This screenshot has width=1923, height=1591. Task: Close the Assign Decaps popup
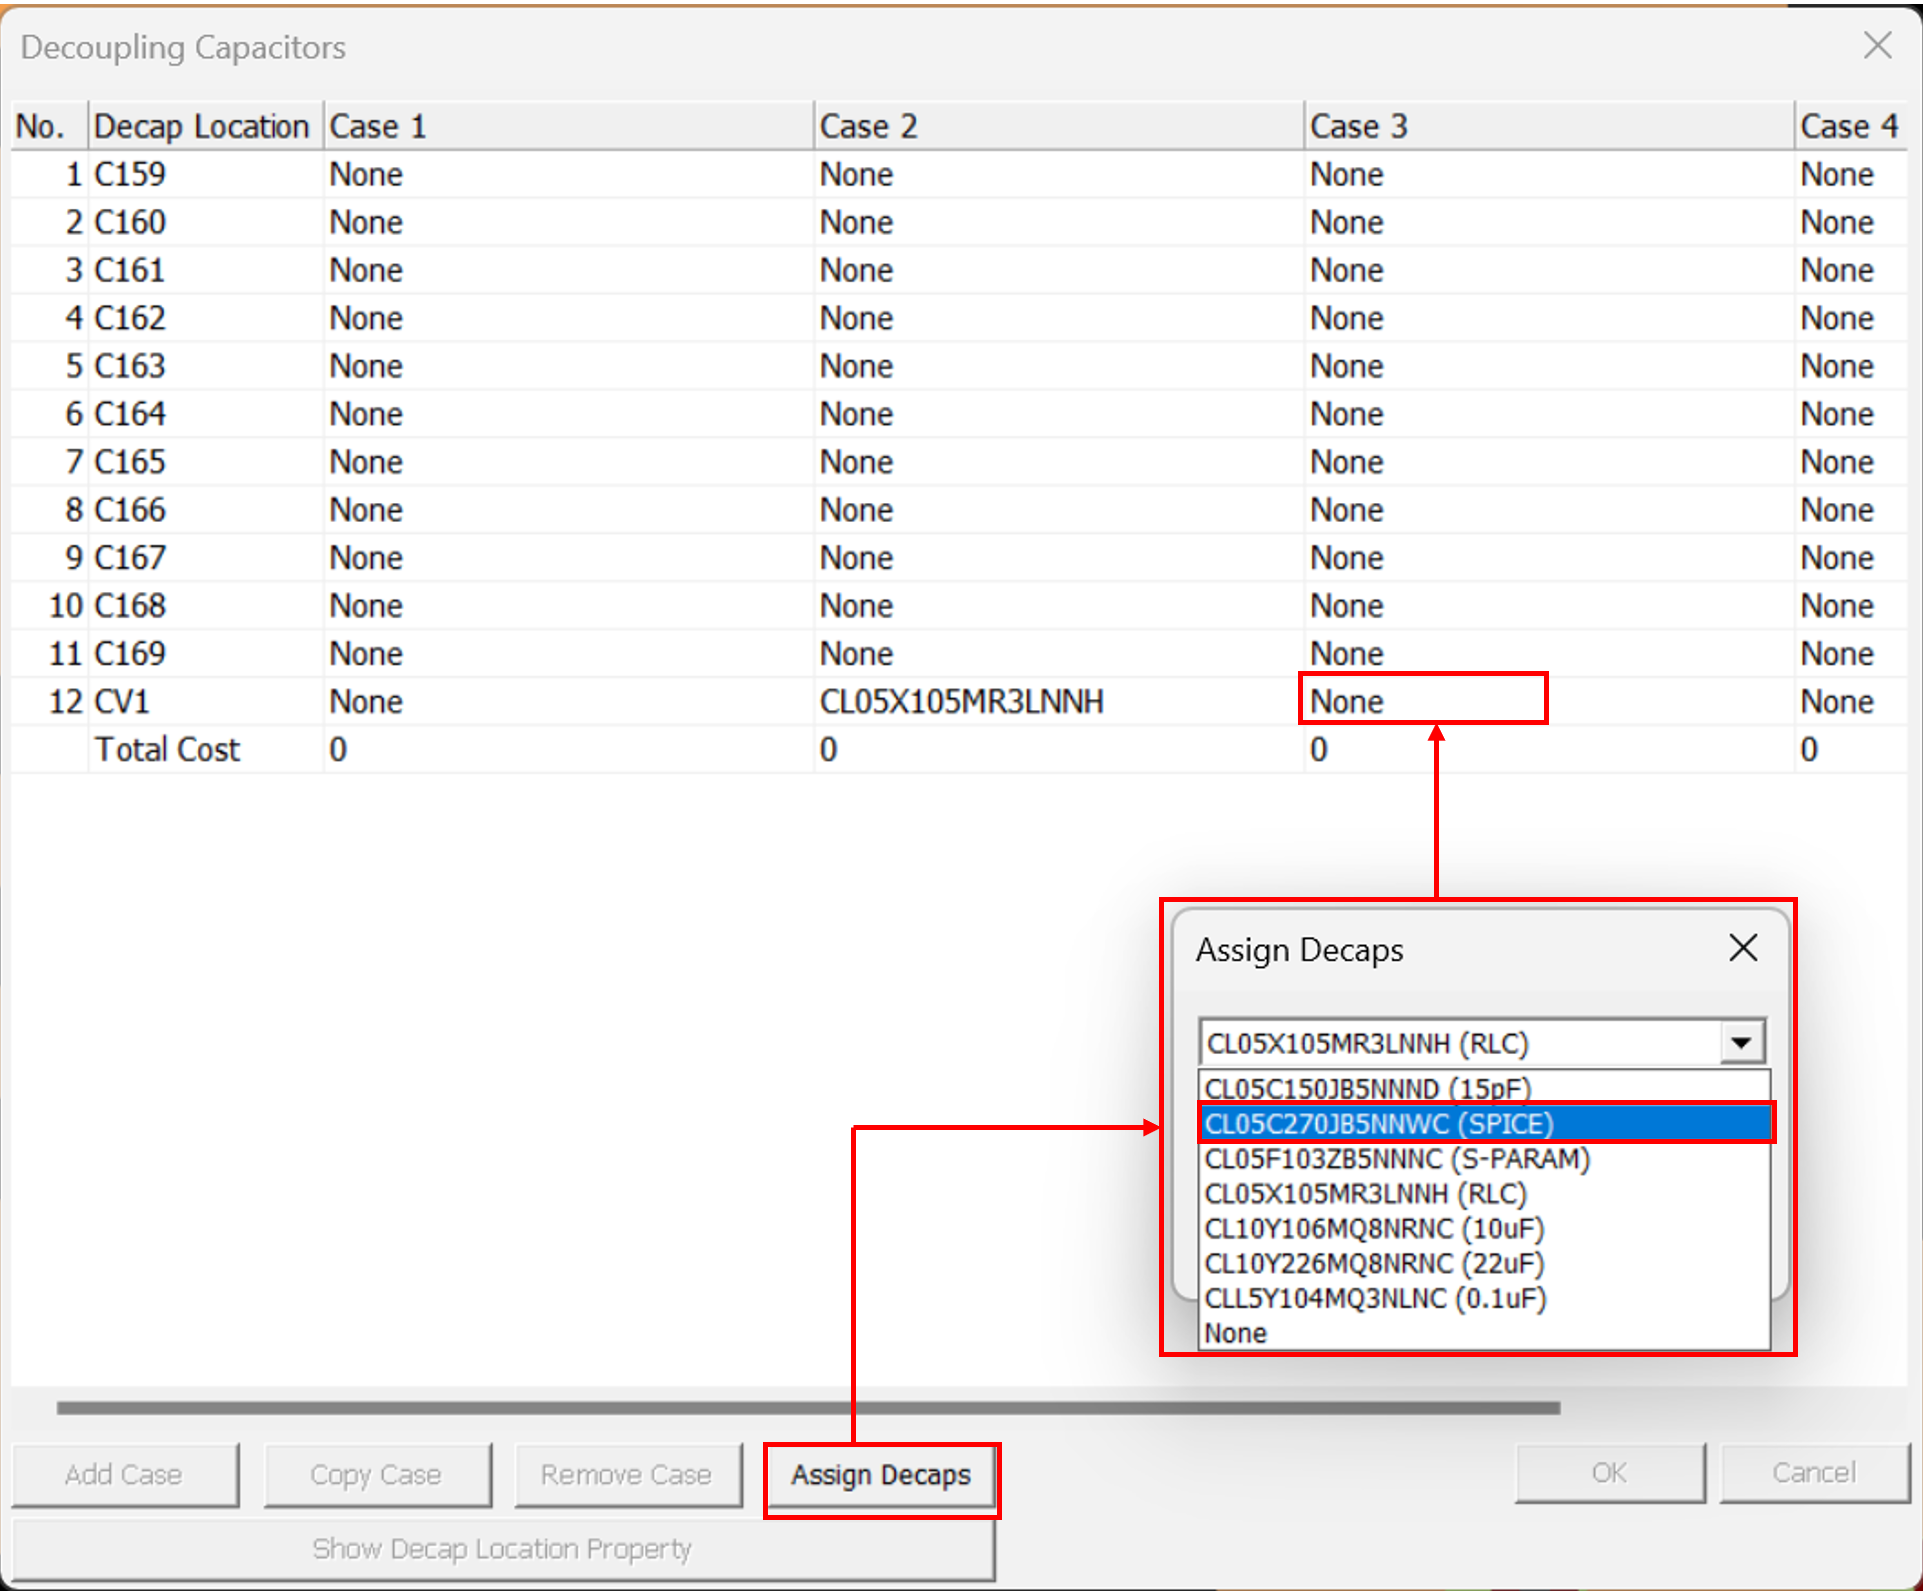(1742, 947)
